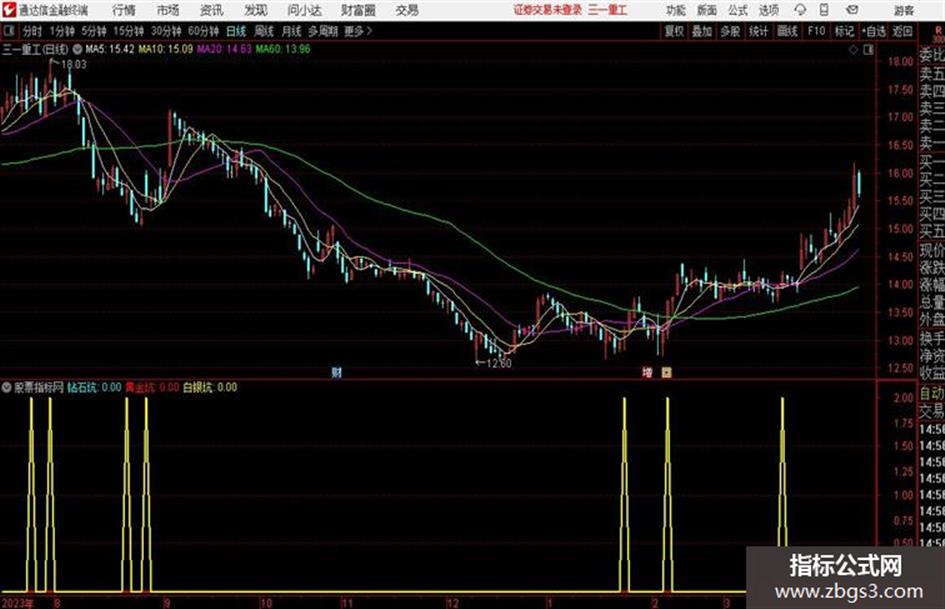Click the 多股 toolbar button

tap(730, 31)
